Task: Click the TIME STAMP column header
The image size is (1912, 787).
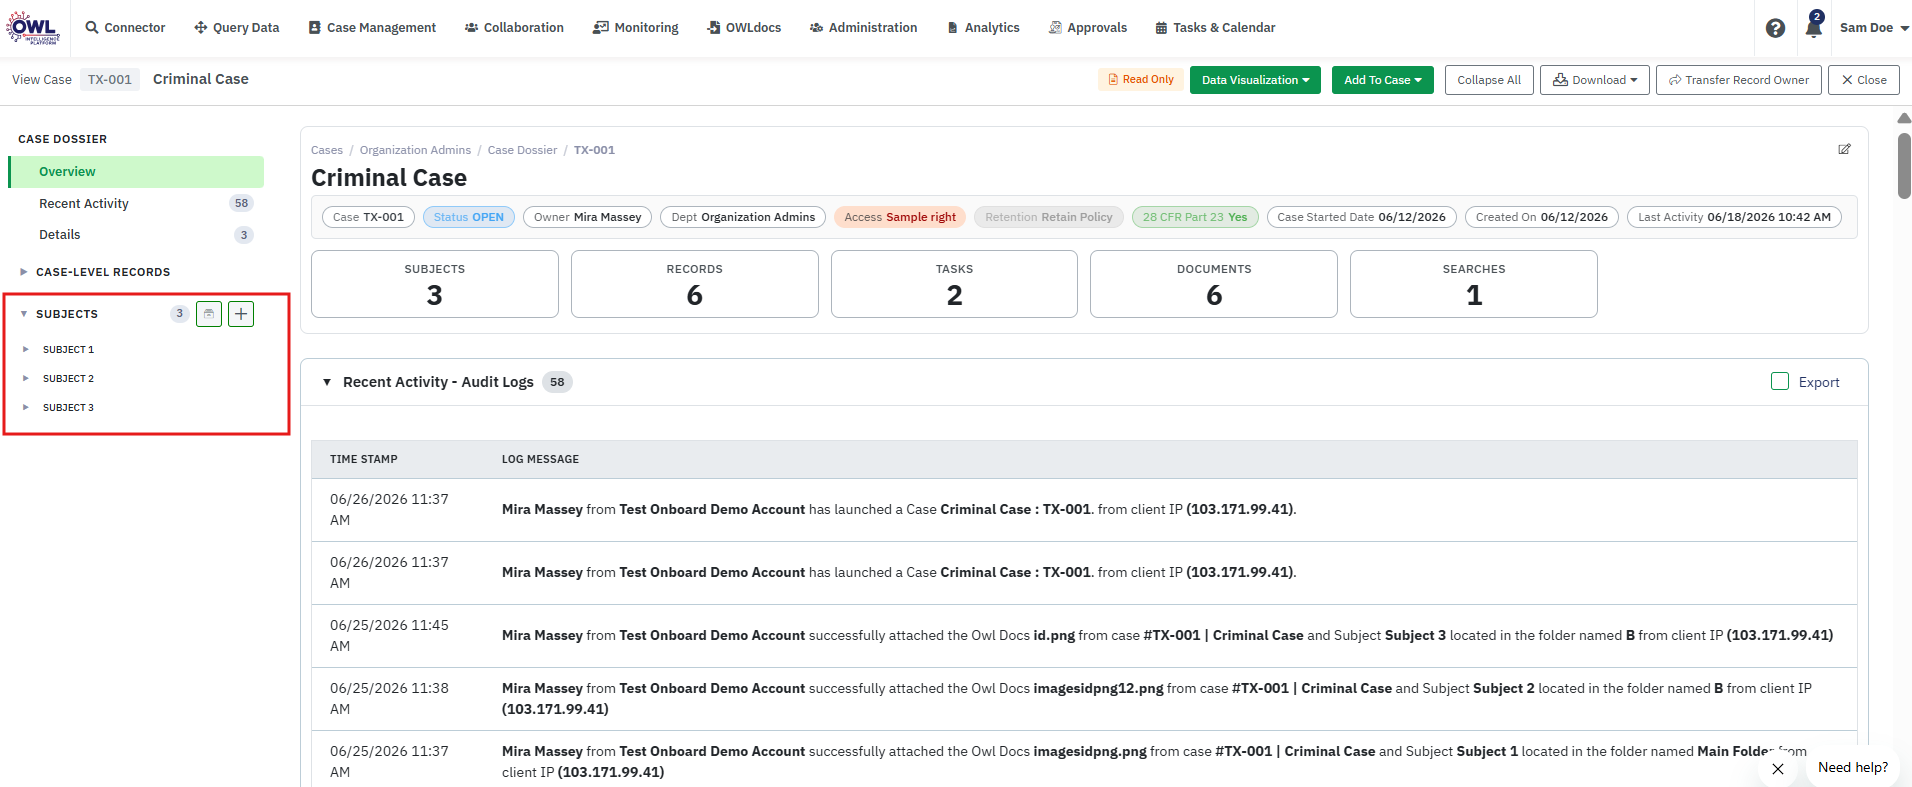Action: (364, 459)
